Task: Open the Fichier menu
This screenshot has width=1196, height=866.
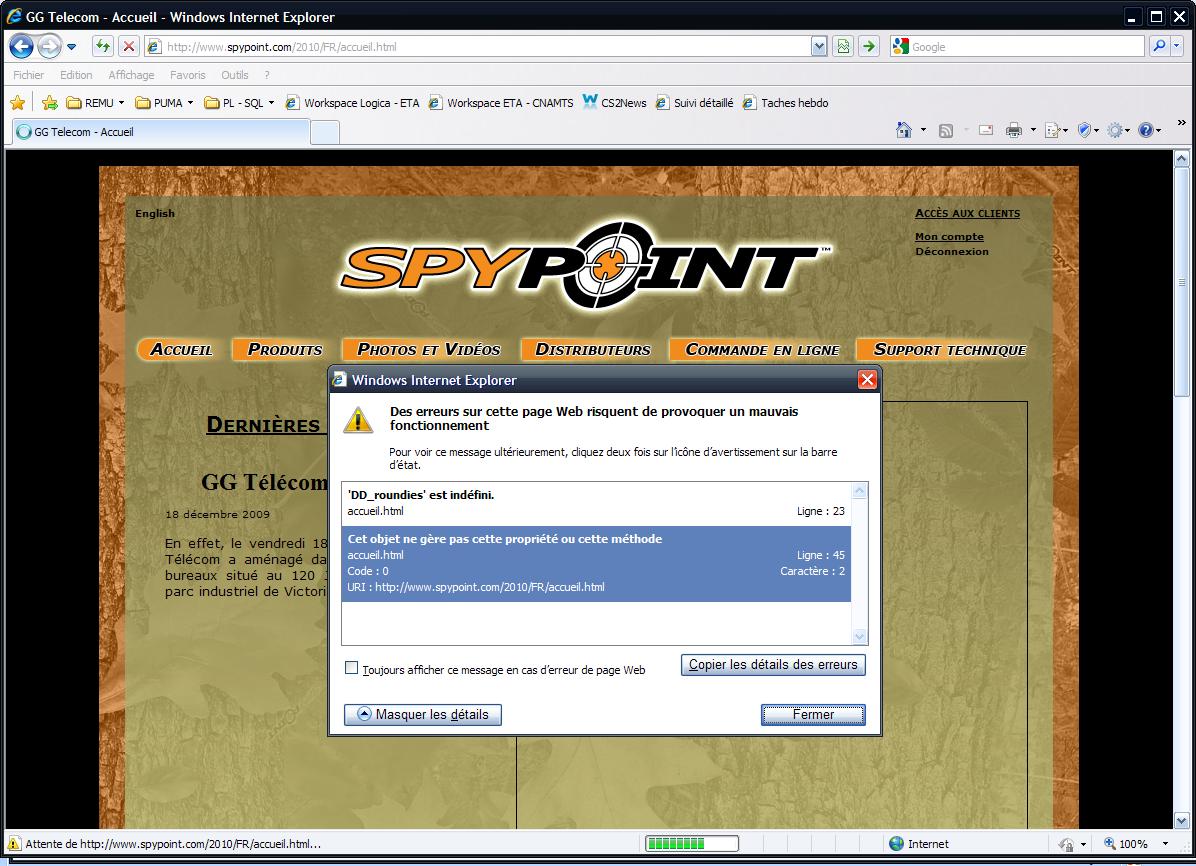Action: pos(28,75)
